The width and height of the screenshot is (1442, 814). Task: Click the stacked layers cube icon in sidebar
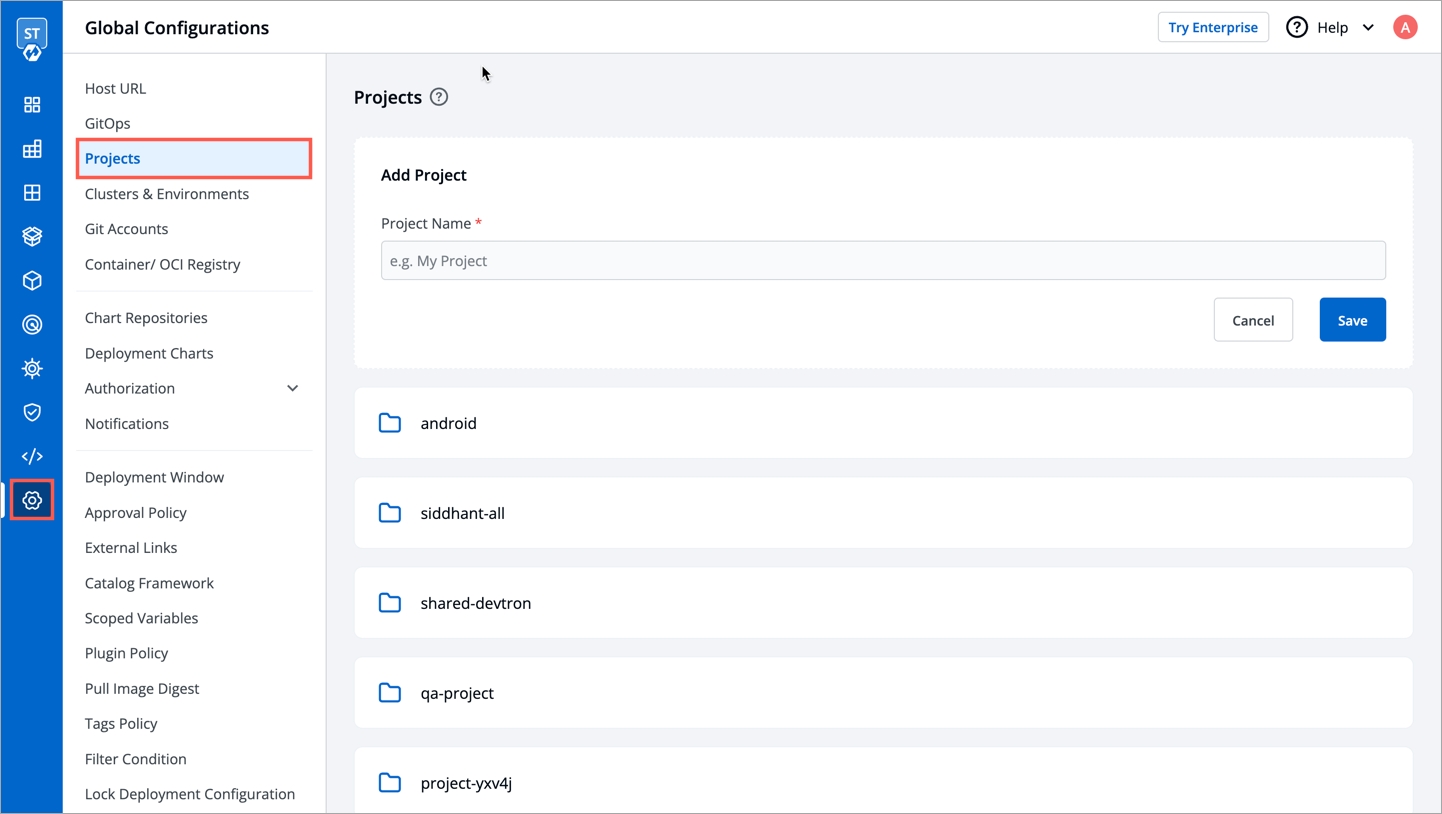pos(32,237)
